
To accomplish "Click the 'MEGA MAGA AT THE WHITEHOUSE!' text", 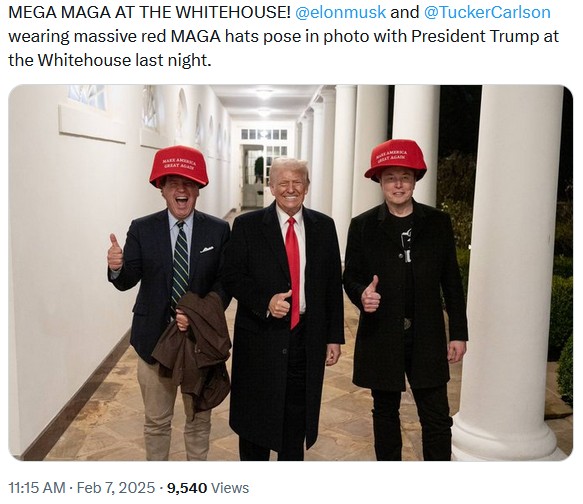I will (x=149, y=12).
